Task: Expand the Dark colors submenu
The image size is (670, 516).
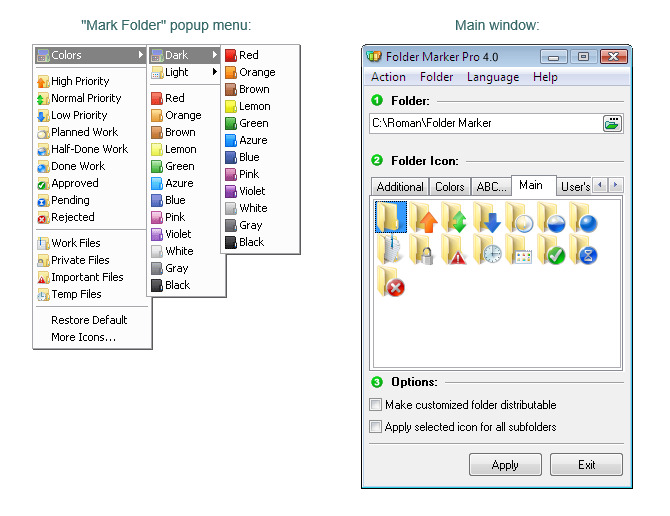Action: point(185,55)
